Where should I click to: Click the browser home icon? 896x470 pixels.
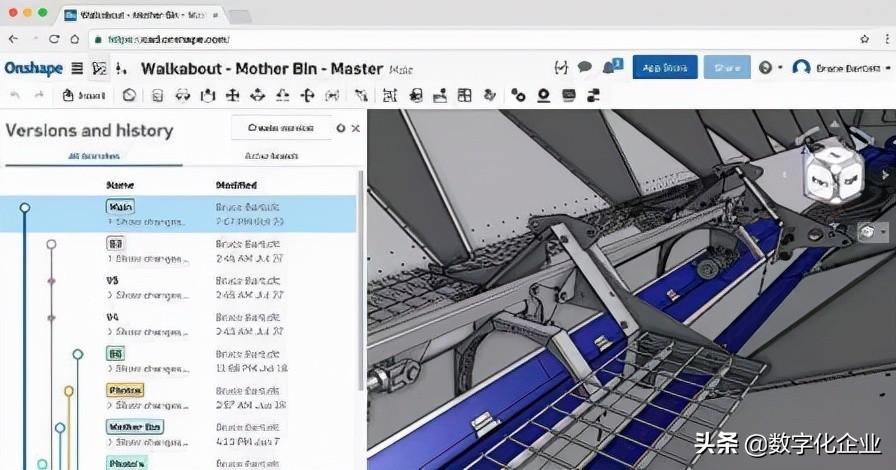click(x=75, y=39)
